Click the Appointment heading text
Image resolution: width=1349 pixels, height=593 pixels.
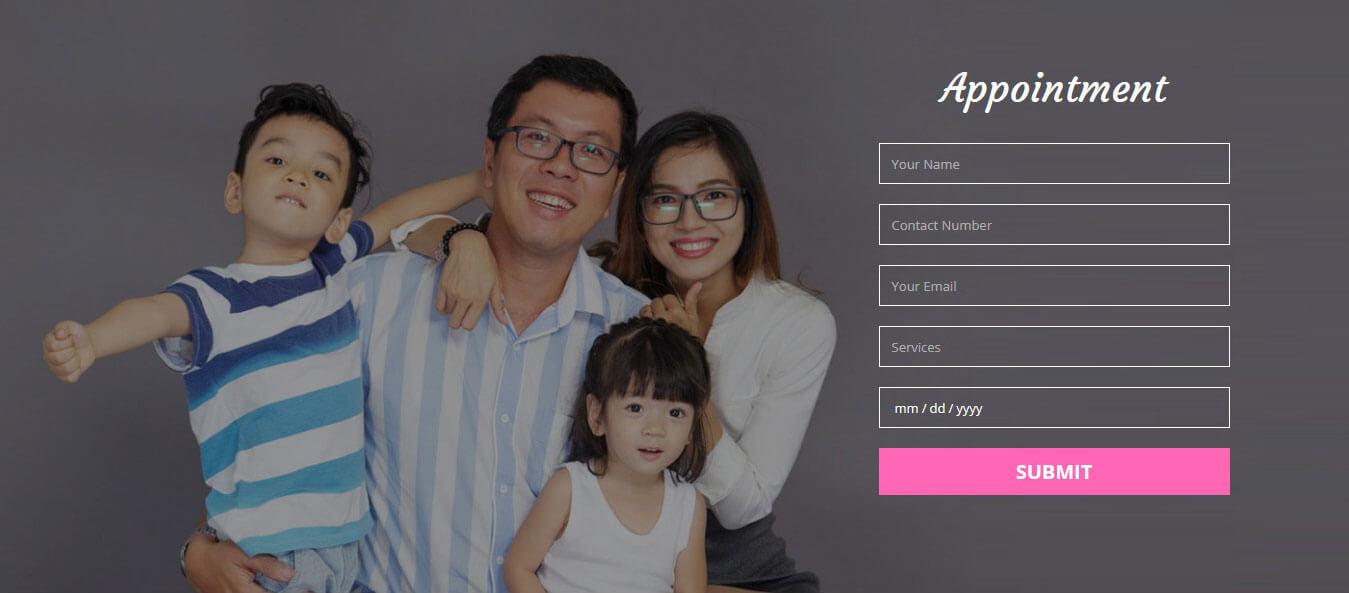[1053, 89]
